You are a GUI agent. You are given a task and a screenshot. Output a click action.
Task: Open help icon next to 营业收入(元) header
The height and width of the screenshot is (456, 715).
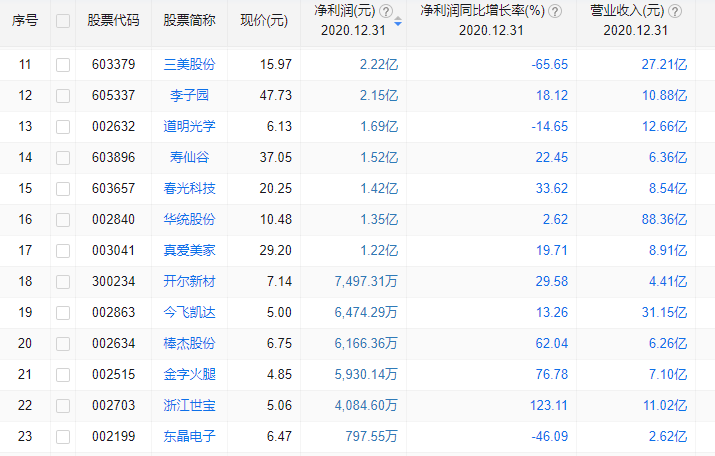pos(674,11)
